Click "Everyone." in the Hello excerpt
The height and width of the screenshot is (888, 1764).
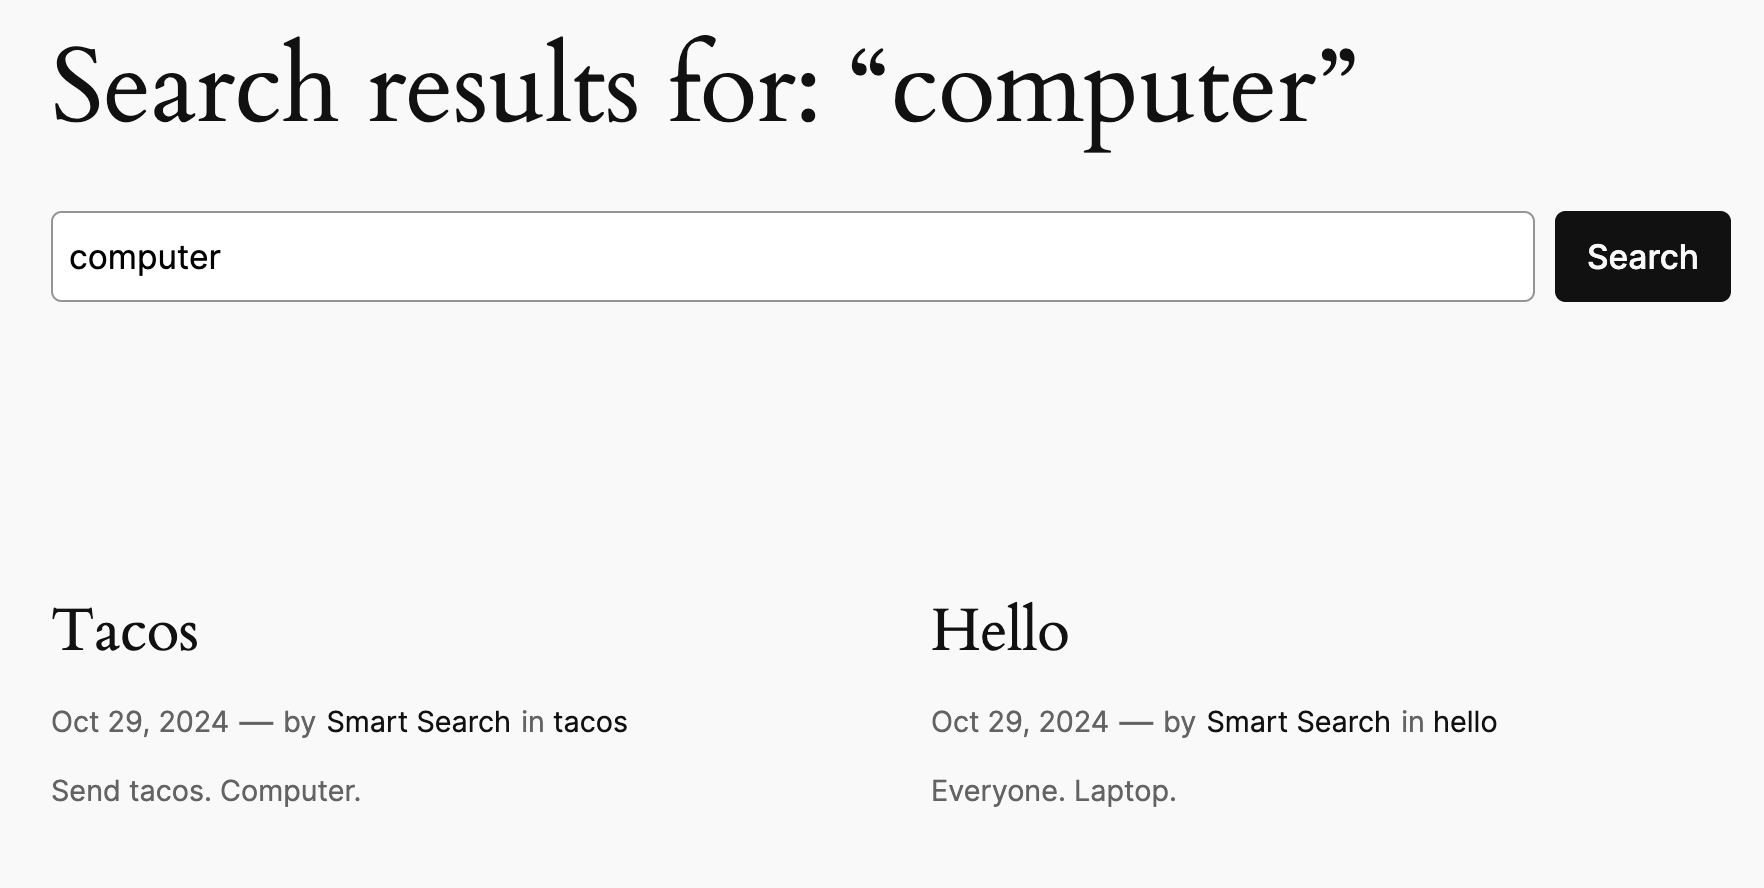click(998, 791)
